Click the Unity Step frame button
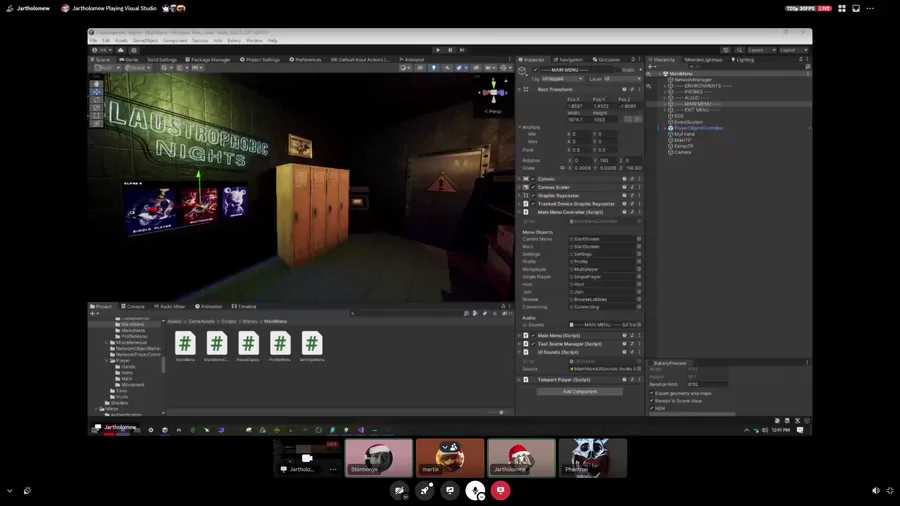This screenshot has height=506, width=900. [462, 50]
